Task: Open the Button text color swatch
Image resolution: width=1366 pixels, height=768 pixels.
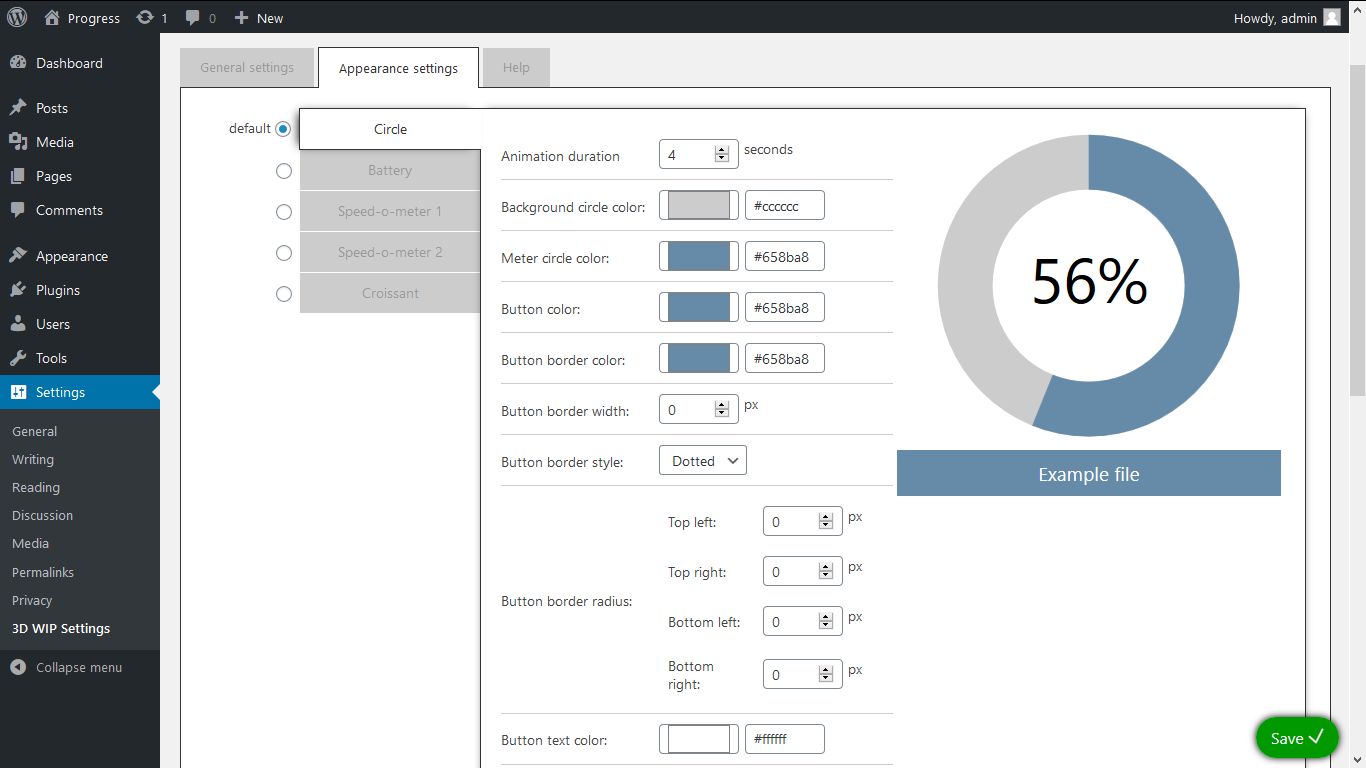Action: (699, 739)
